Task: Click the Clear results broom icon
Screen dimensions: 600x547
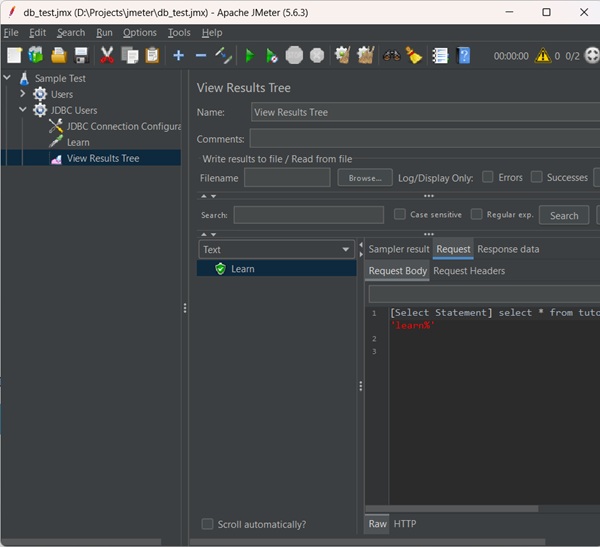Action: [x=342, y=56]
